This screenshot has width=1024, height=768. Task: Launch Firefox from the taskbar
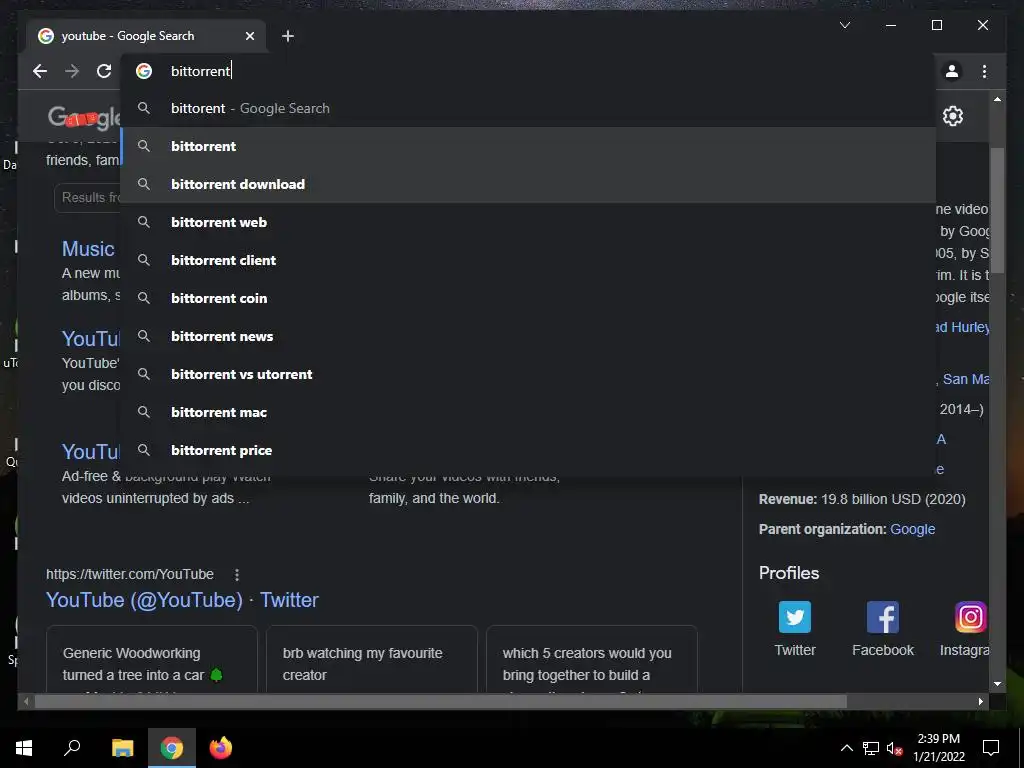pos(221,748)
